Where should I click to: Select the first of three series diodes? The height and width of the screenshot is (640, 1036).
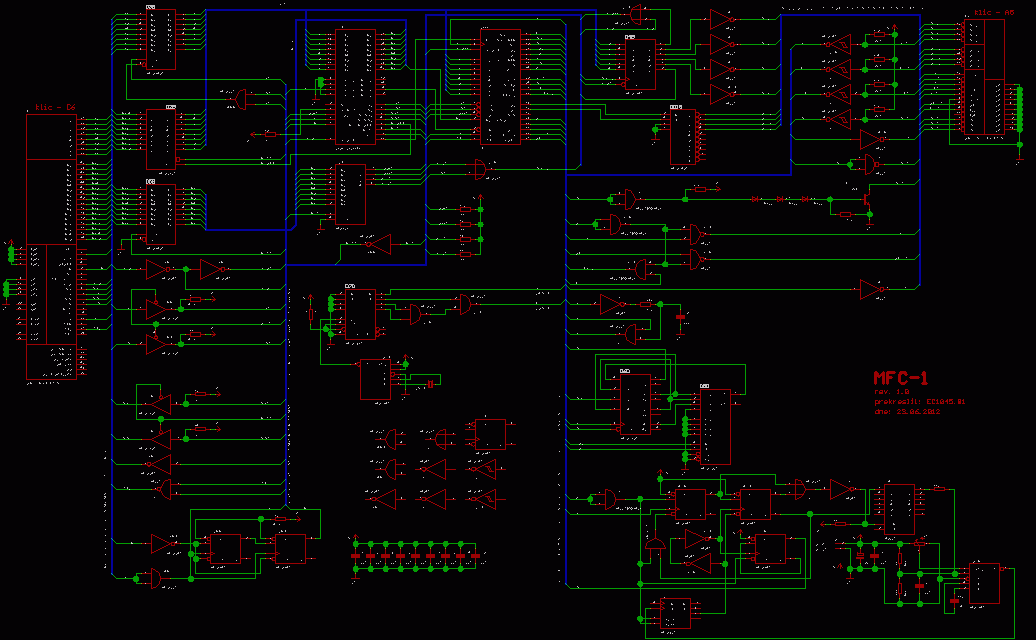point(755,199)
